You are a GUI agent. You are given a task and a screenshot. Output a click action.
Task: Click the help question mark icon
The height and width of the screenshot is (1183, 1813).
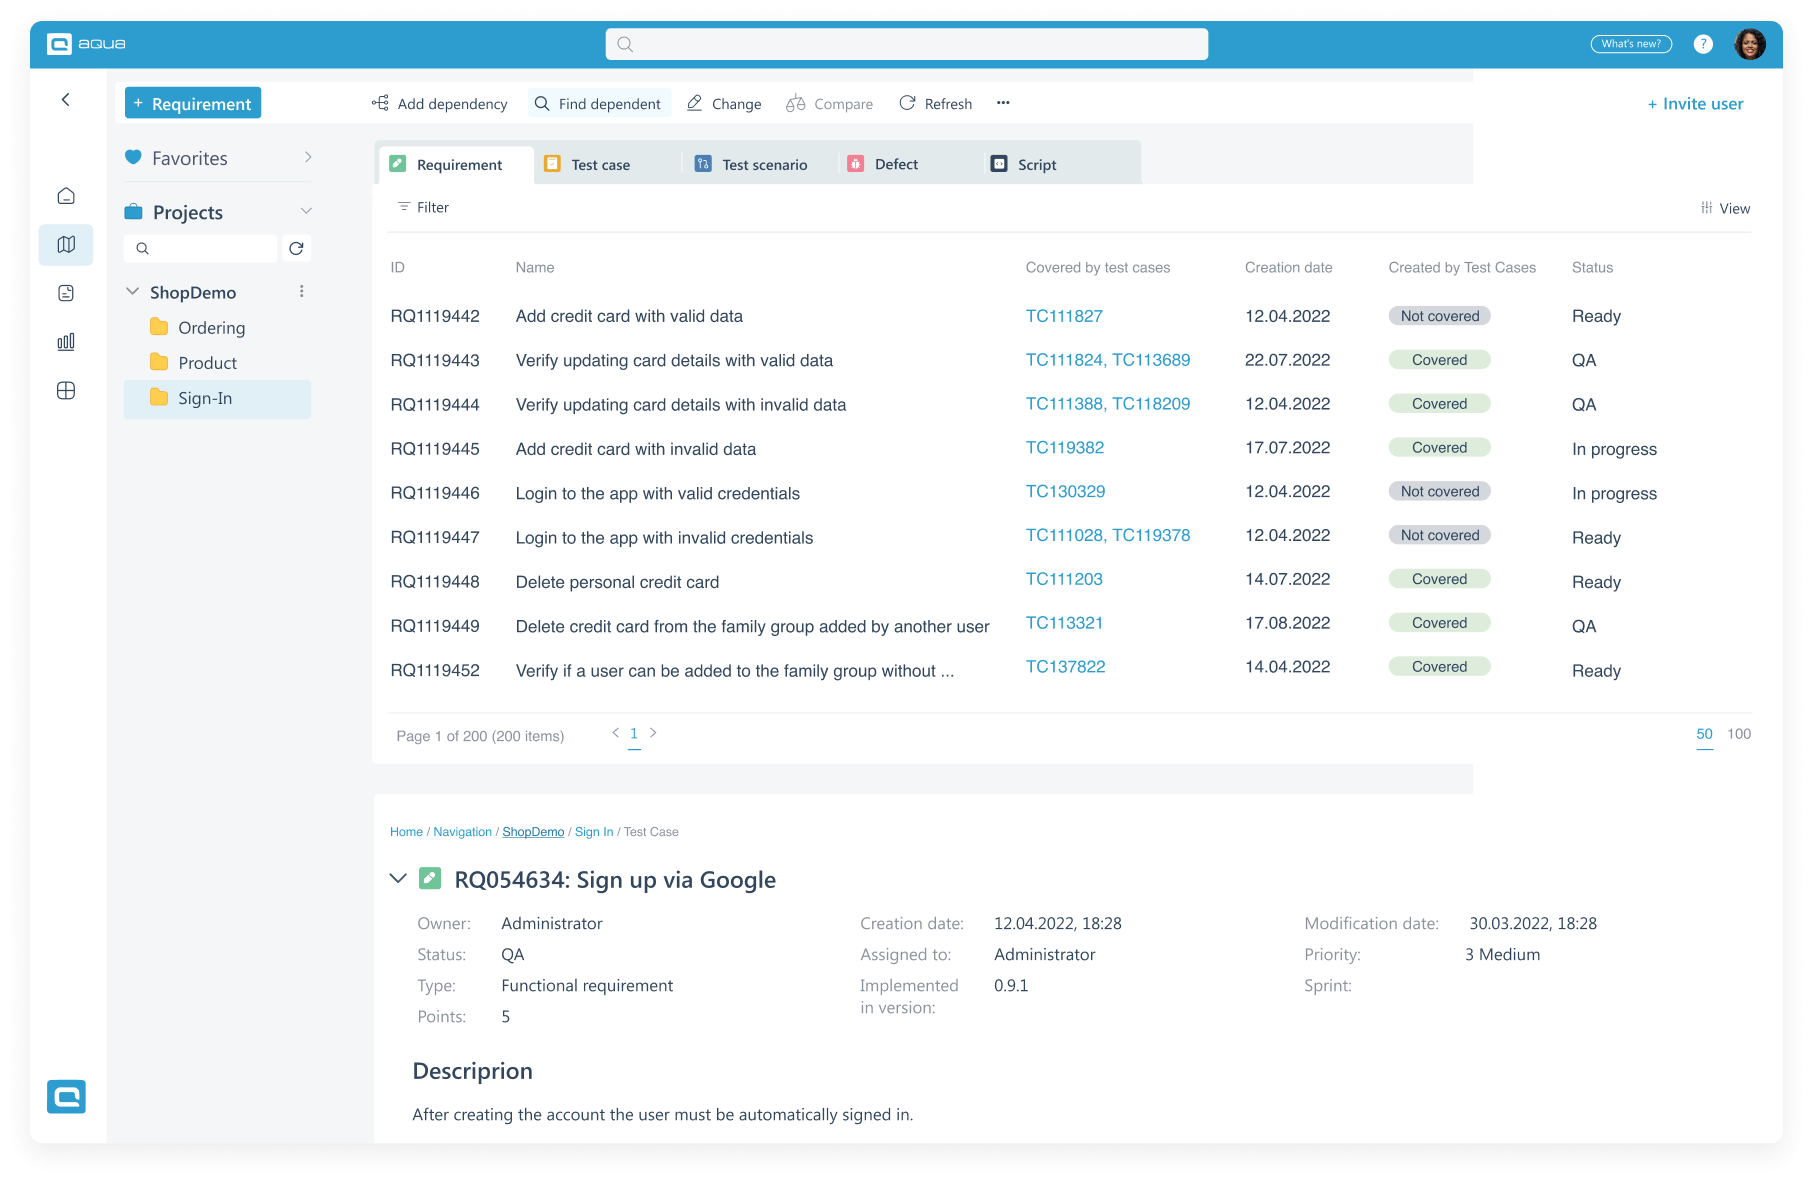[x=1703, y=44]
